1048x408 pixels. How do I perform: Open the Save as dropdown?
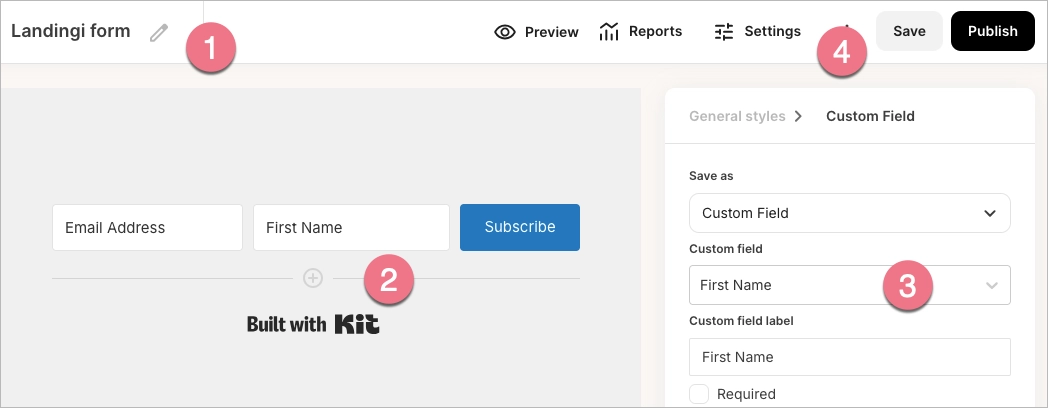[x=849, y=213]
